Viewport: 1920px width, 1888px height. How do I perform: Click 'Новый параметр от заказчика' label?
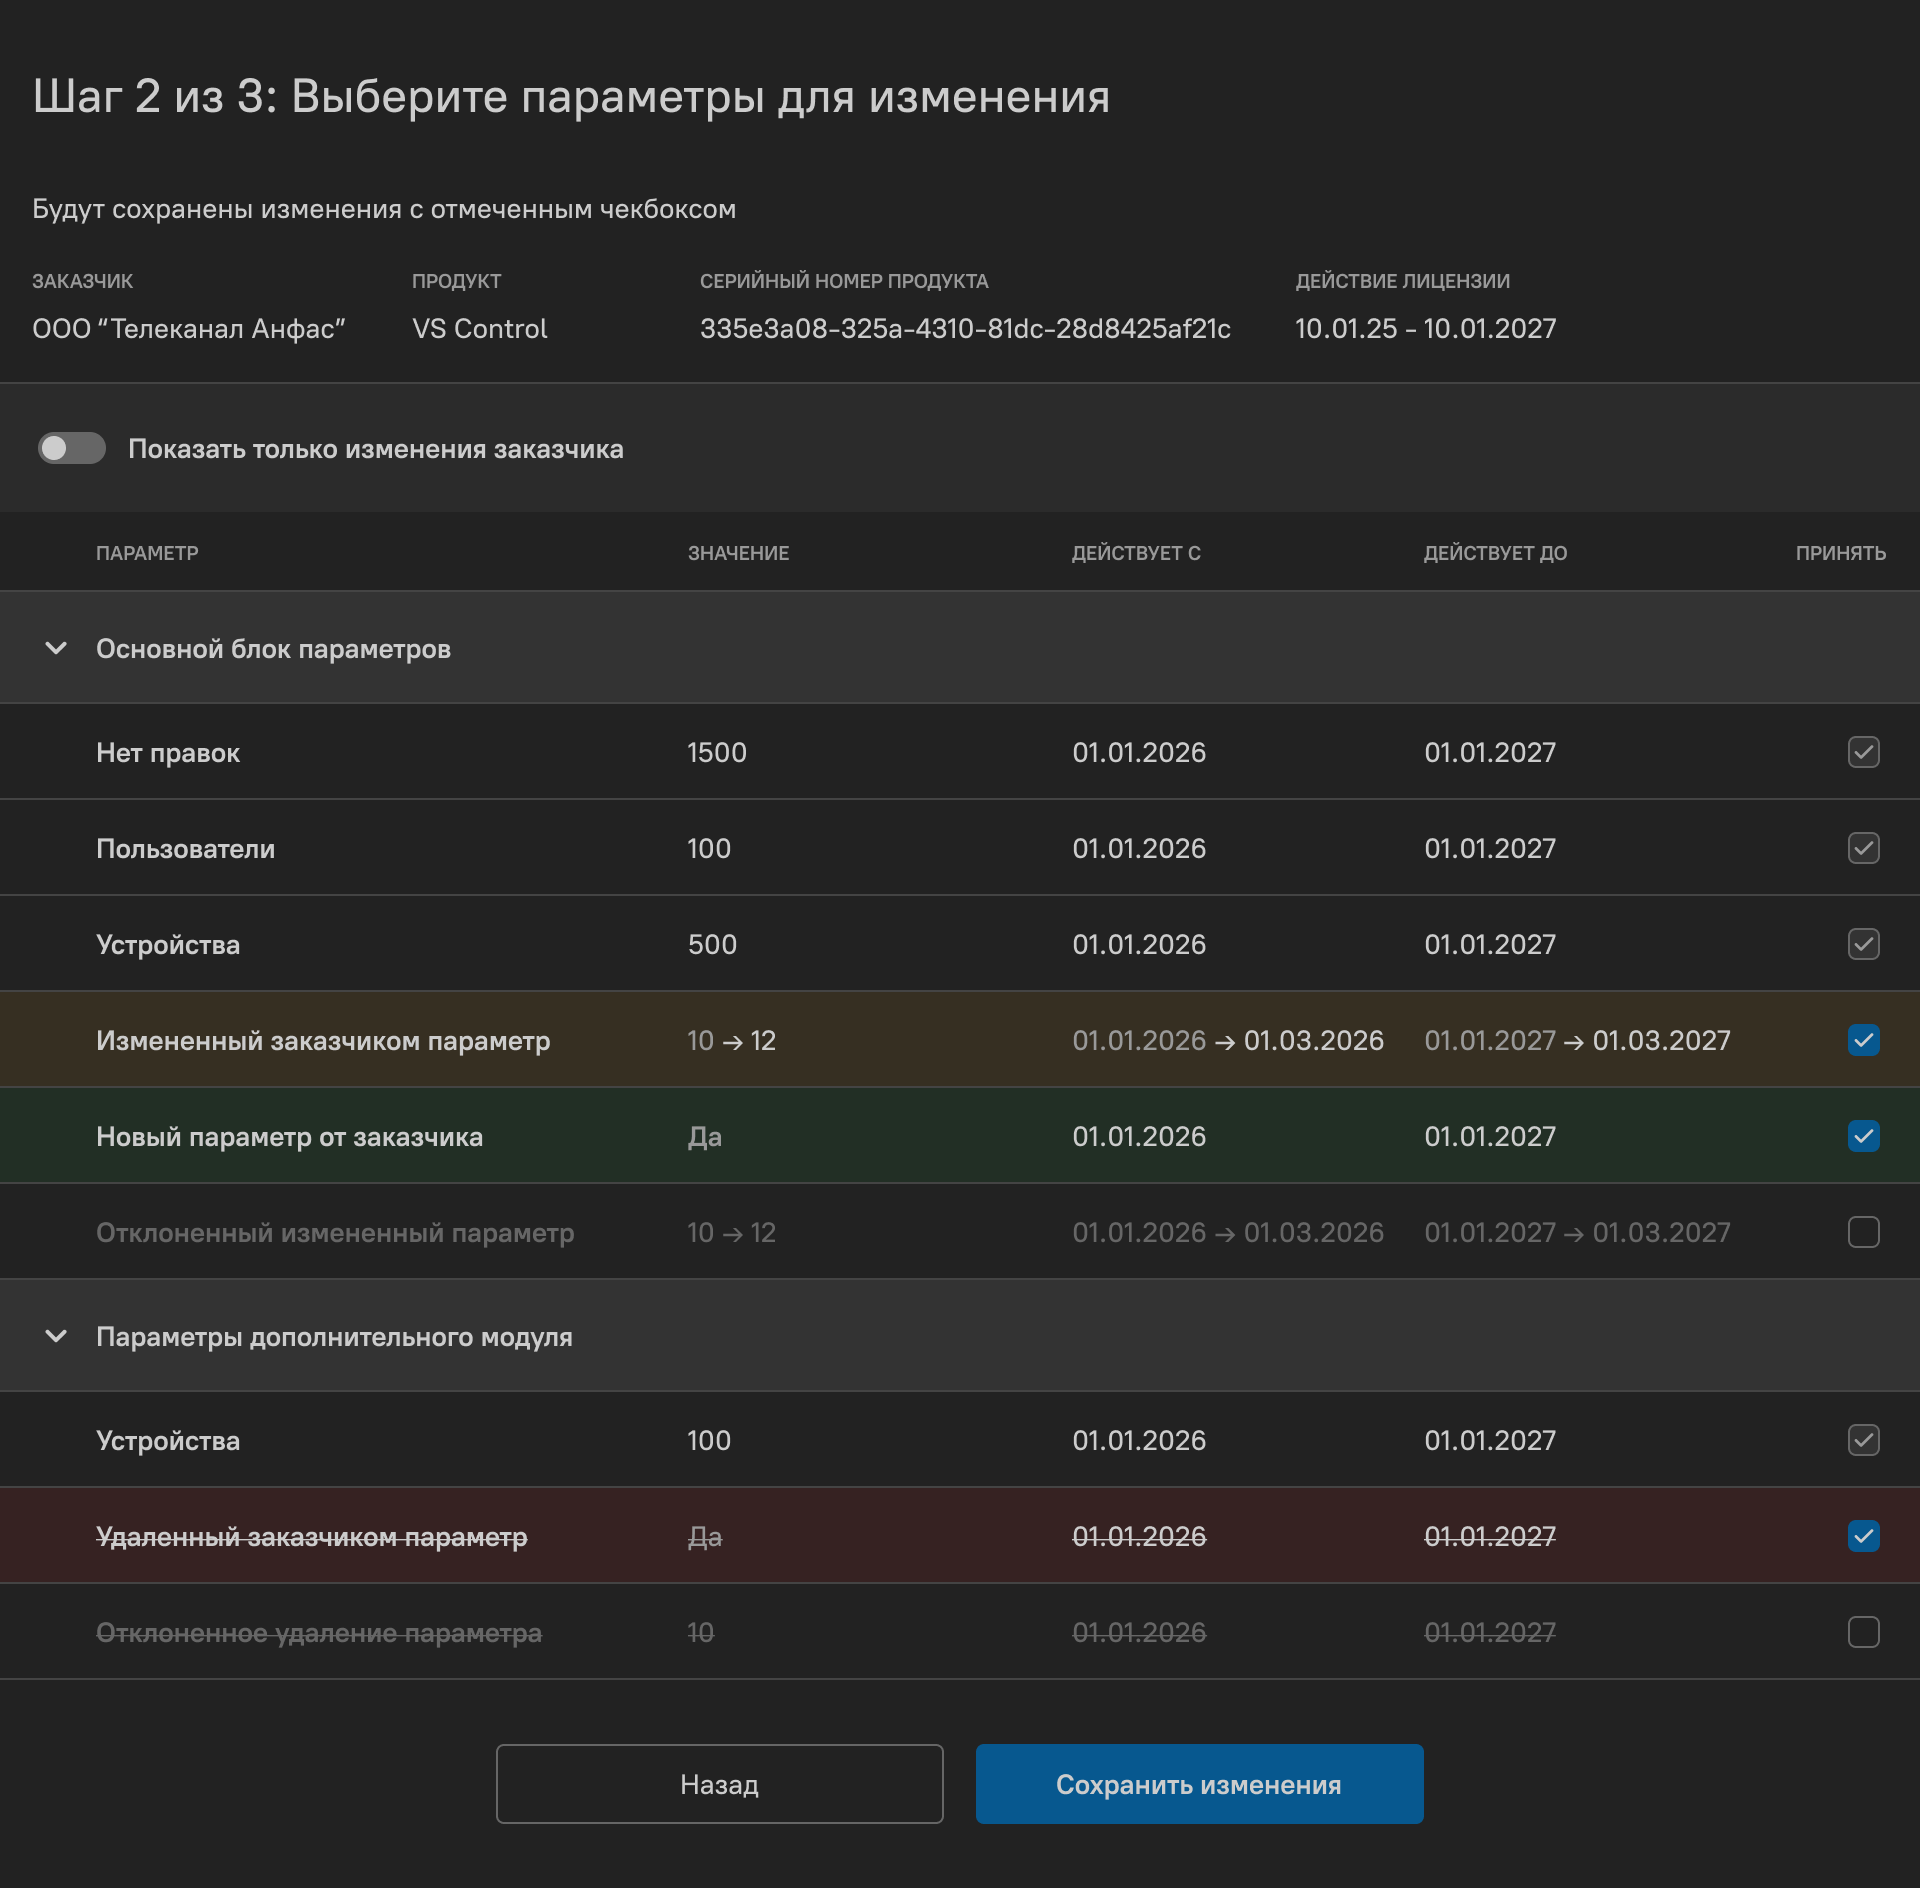[x=289, y=1137]
